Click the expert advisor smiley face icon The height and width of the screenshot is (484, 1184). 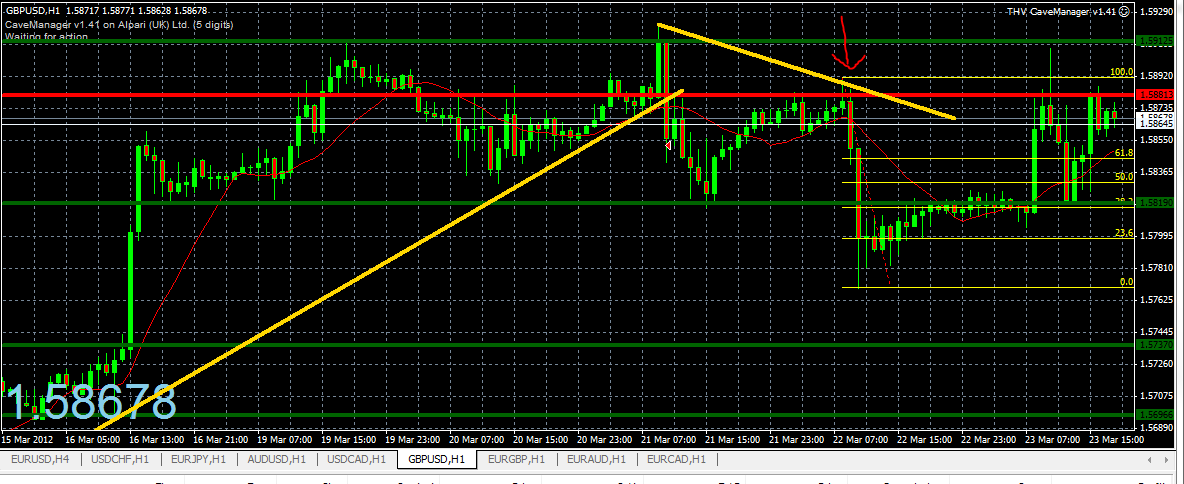point(1124,11)
